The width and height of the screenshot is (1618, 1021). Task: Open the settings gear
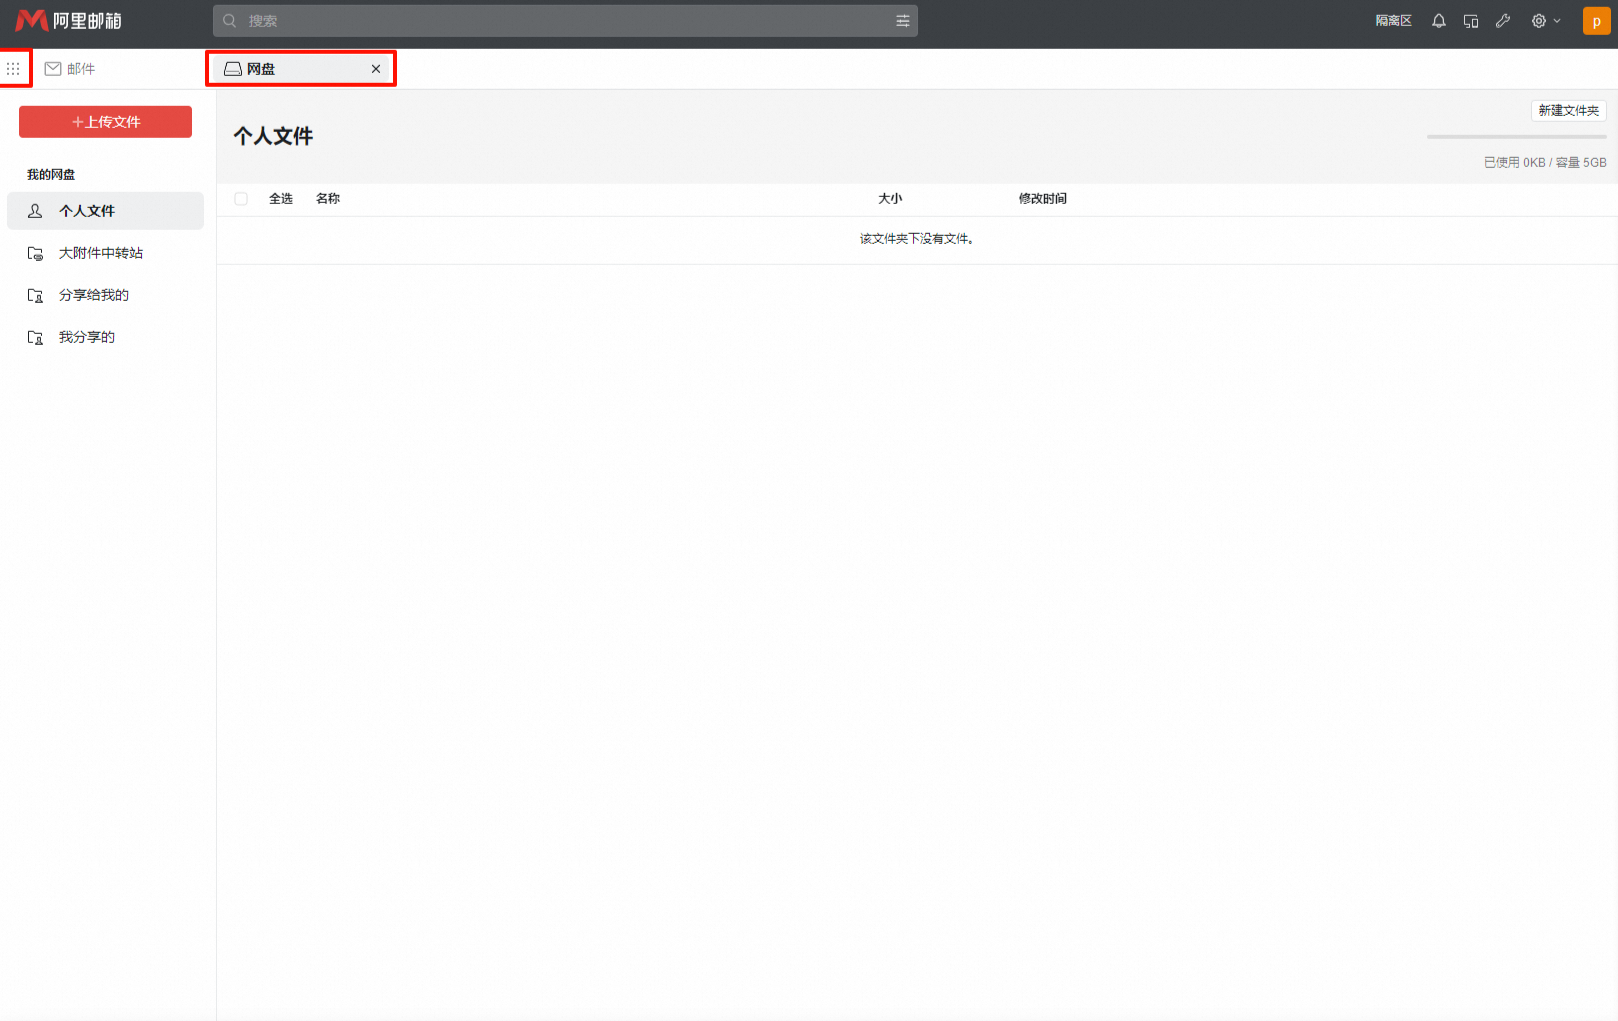click(x=1539, y=21)
